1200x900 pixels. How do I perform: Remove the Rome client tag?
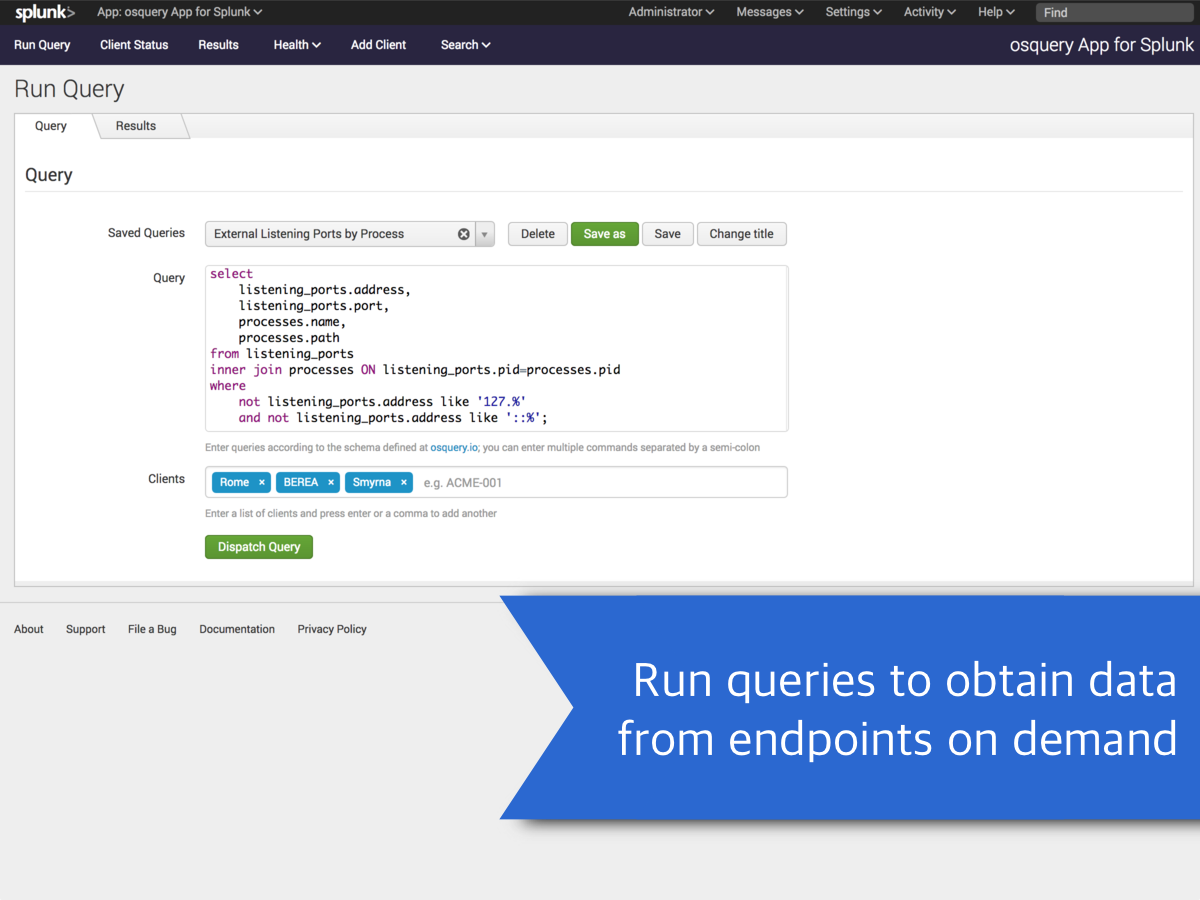262,482
